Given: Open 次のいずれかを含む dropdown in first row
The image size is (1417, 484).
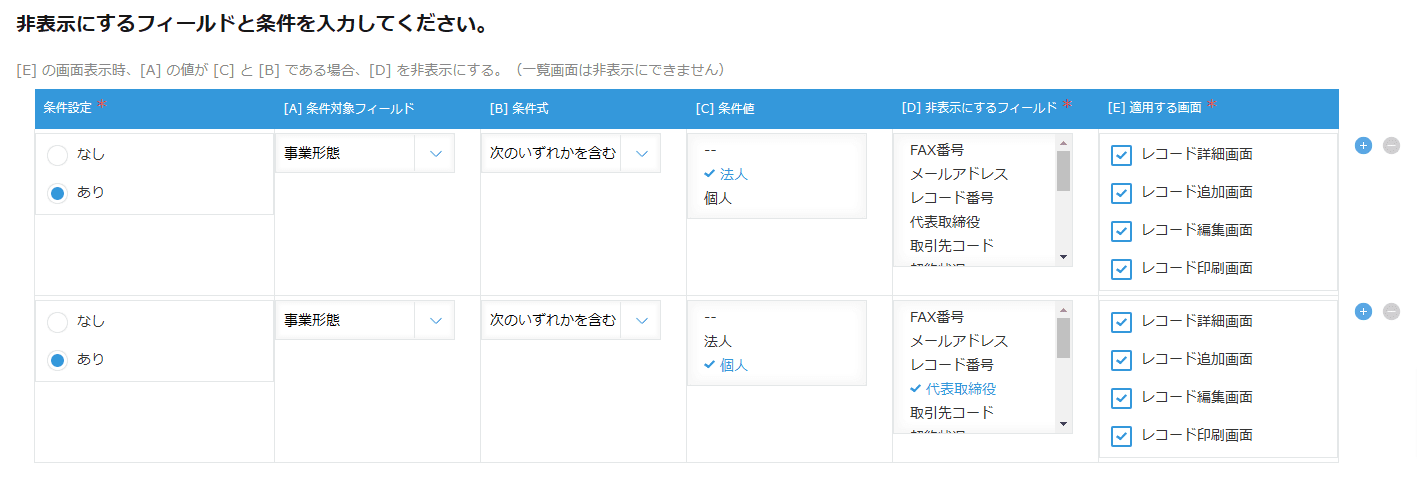Looking at the screenshot, I should 571,154.
